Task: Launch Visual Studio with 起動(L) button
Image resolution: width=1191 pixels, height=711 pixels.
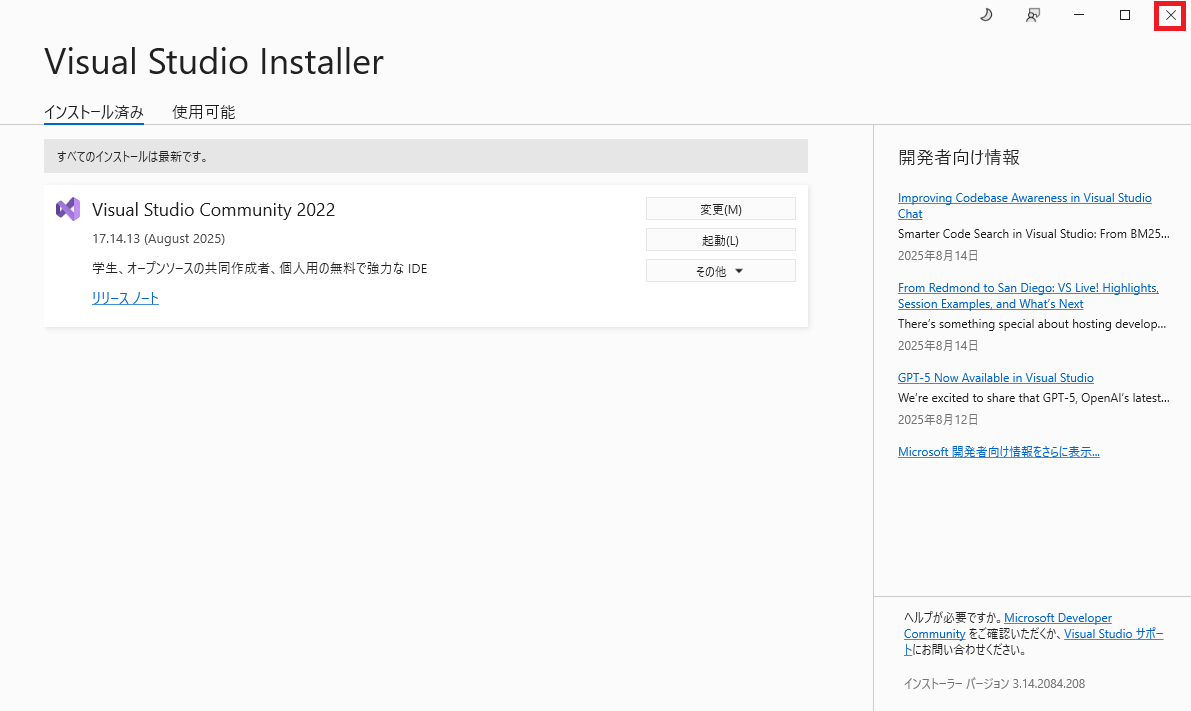Action: [x=720, y=240]
